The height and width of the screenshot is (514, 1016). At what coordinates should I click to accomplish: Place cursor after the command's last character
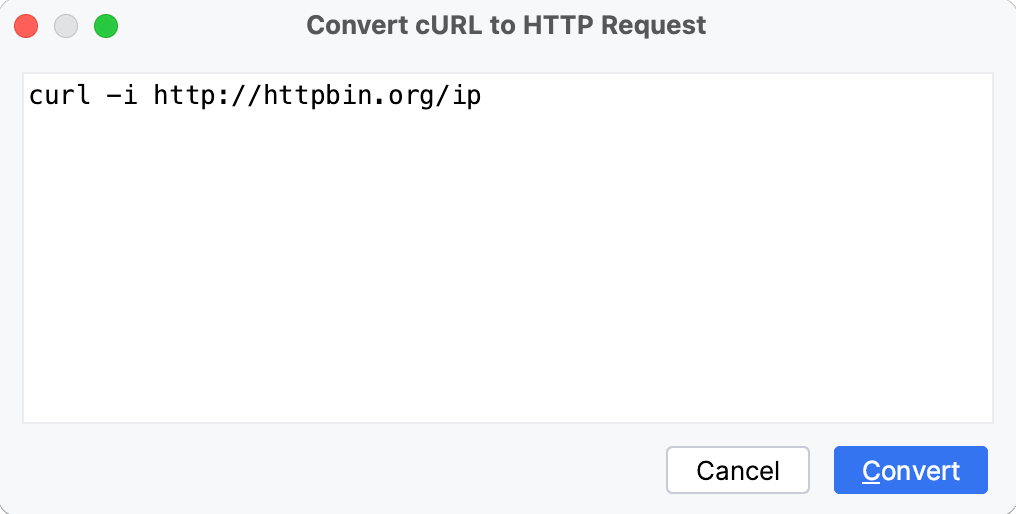(482, 97)
